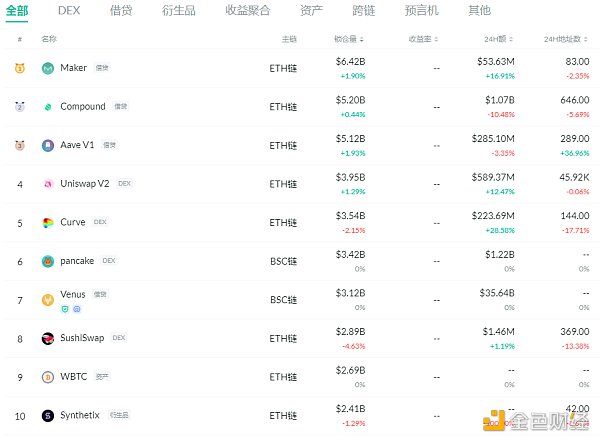Click the first-place gold medal icon
The image size is (600, 442).
(20, 68)
